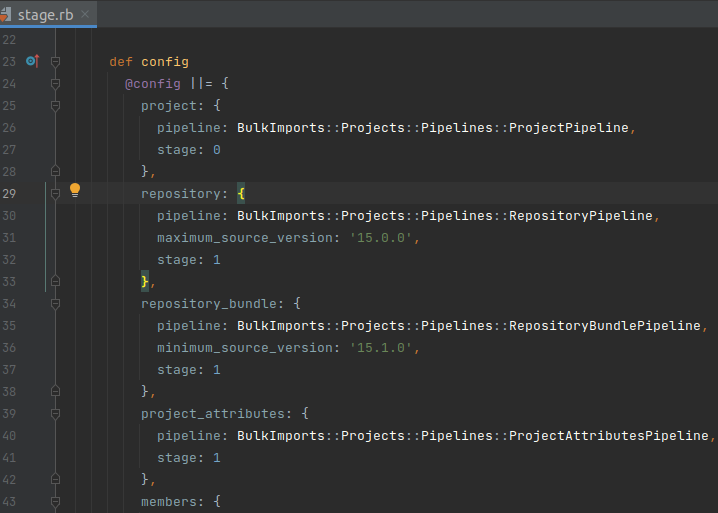Click the Ruby file icon on stage.rb tab
Image resolution: width=718 pixels, height=513 pixels.
(9, 14)
